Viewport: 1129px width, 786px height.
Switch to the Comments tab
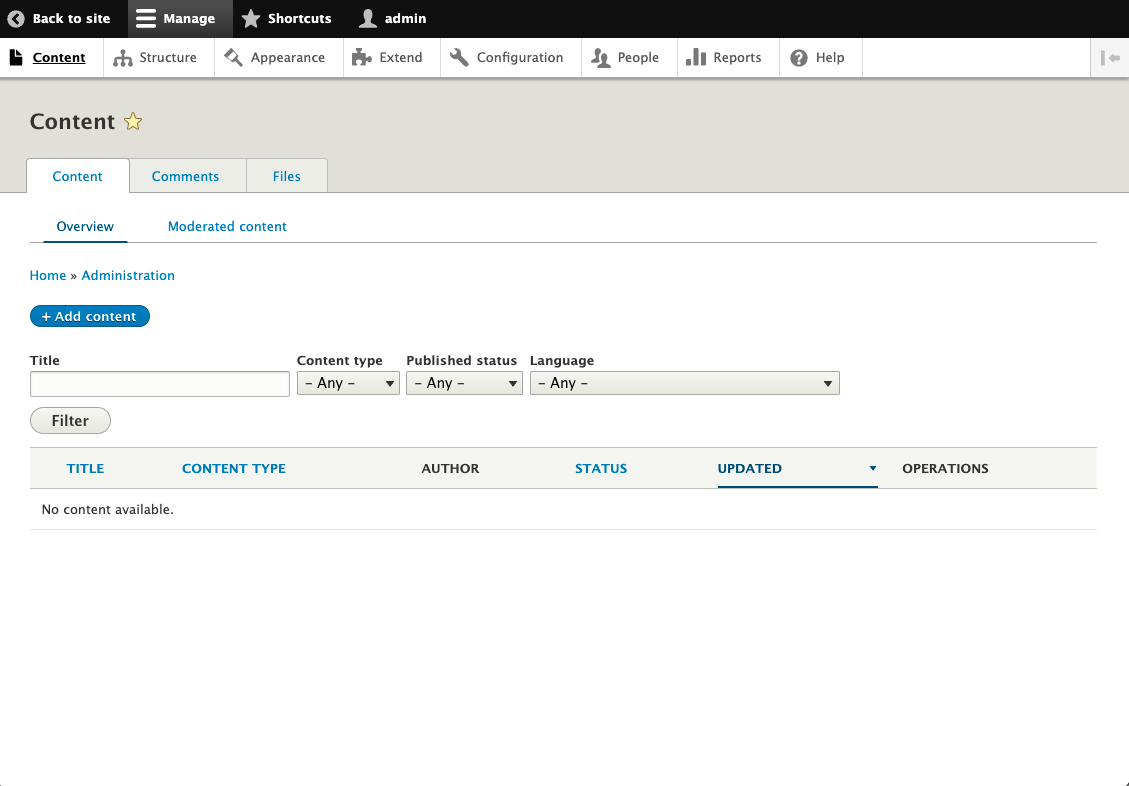186,176
